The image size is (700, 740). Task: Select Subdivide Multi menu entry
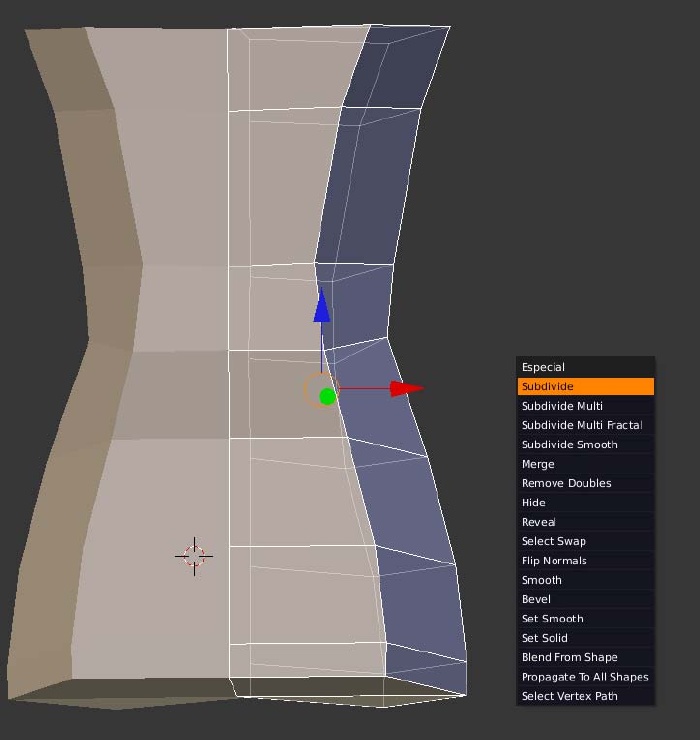tap(585, 406)
